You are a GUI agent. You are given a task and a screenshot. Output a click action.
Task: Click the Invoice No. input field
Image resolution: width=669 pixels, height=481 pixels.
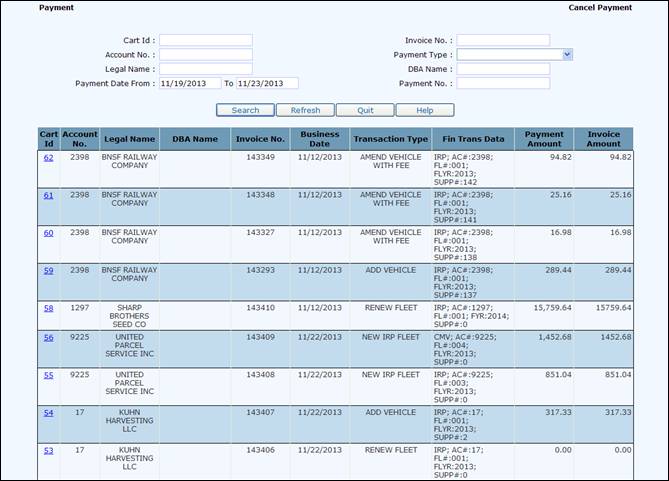pos(503,40)
